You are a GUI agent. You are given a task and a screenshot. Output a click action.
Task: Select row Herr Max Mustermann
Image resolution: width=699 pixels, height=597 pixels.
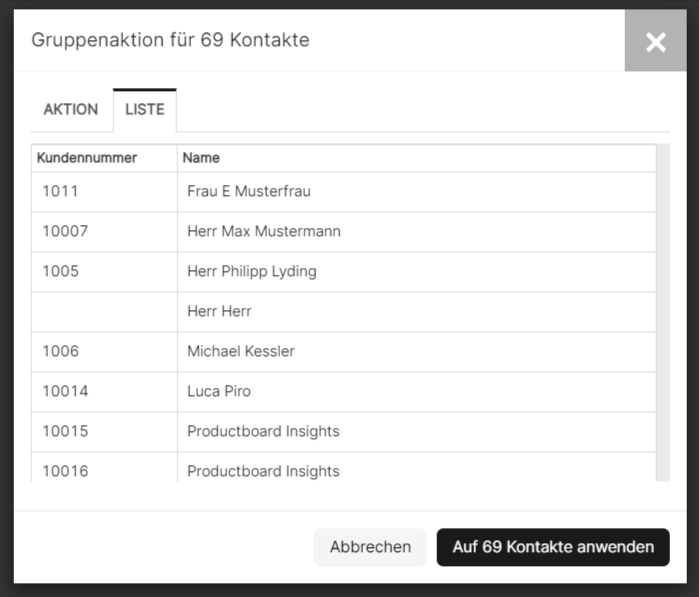(344, 231)
